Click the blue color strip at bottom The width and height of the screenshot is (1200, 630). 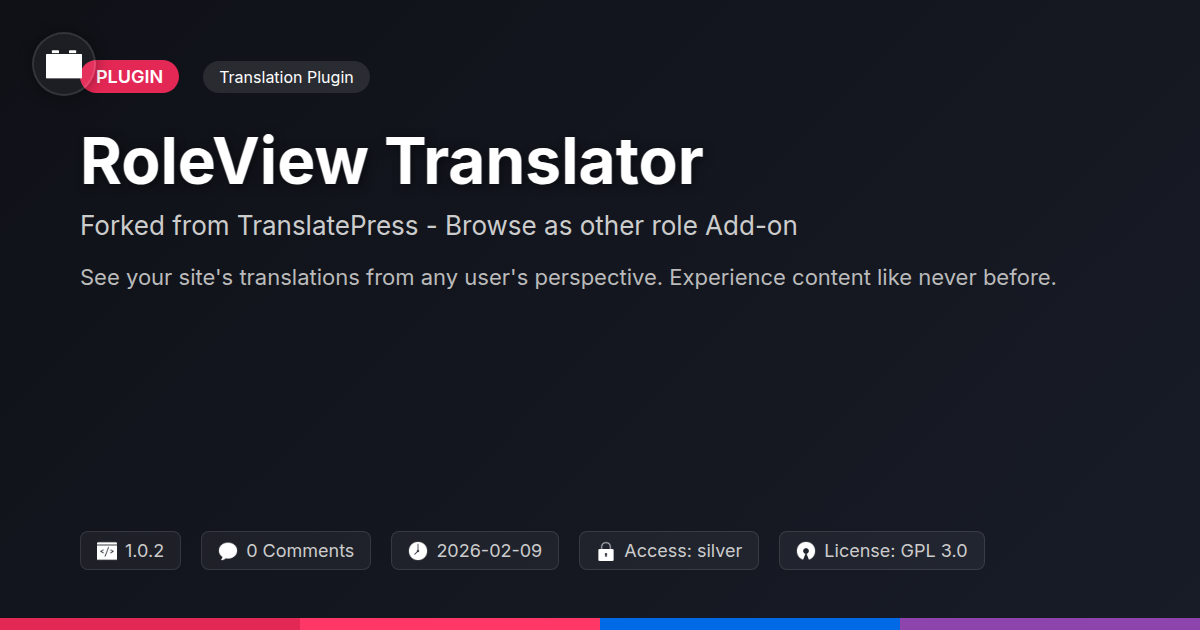click(x=750, y=623)
